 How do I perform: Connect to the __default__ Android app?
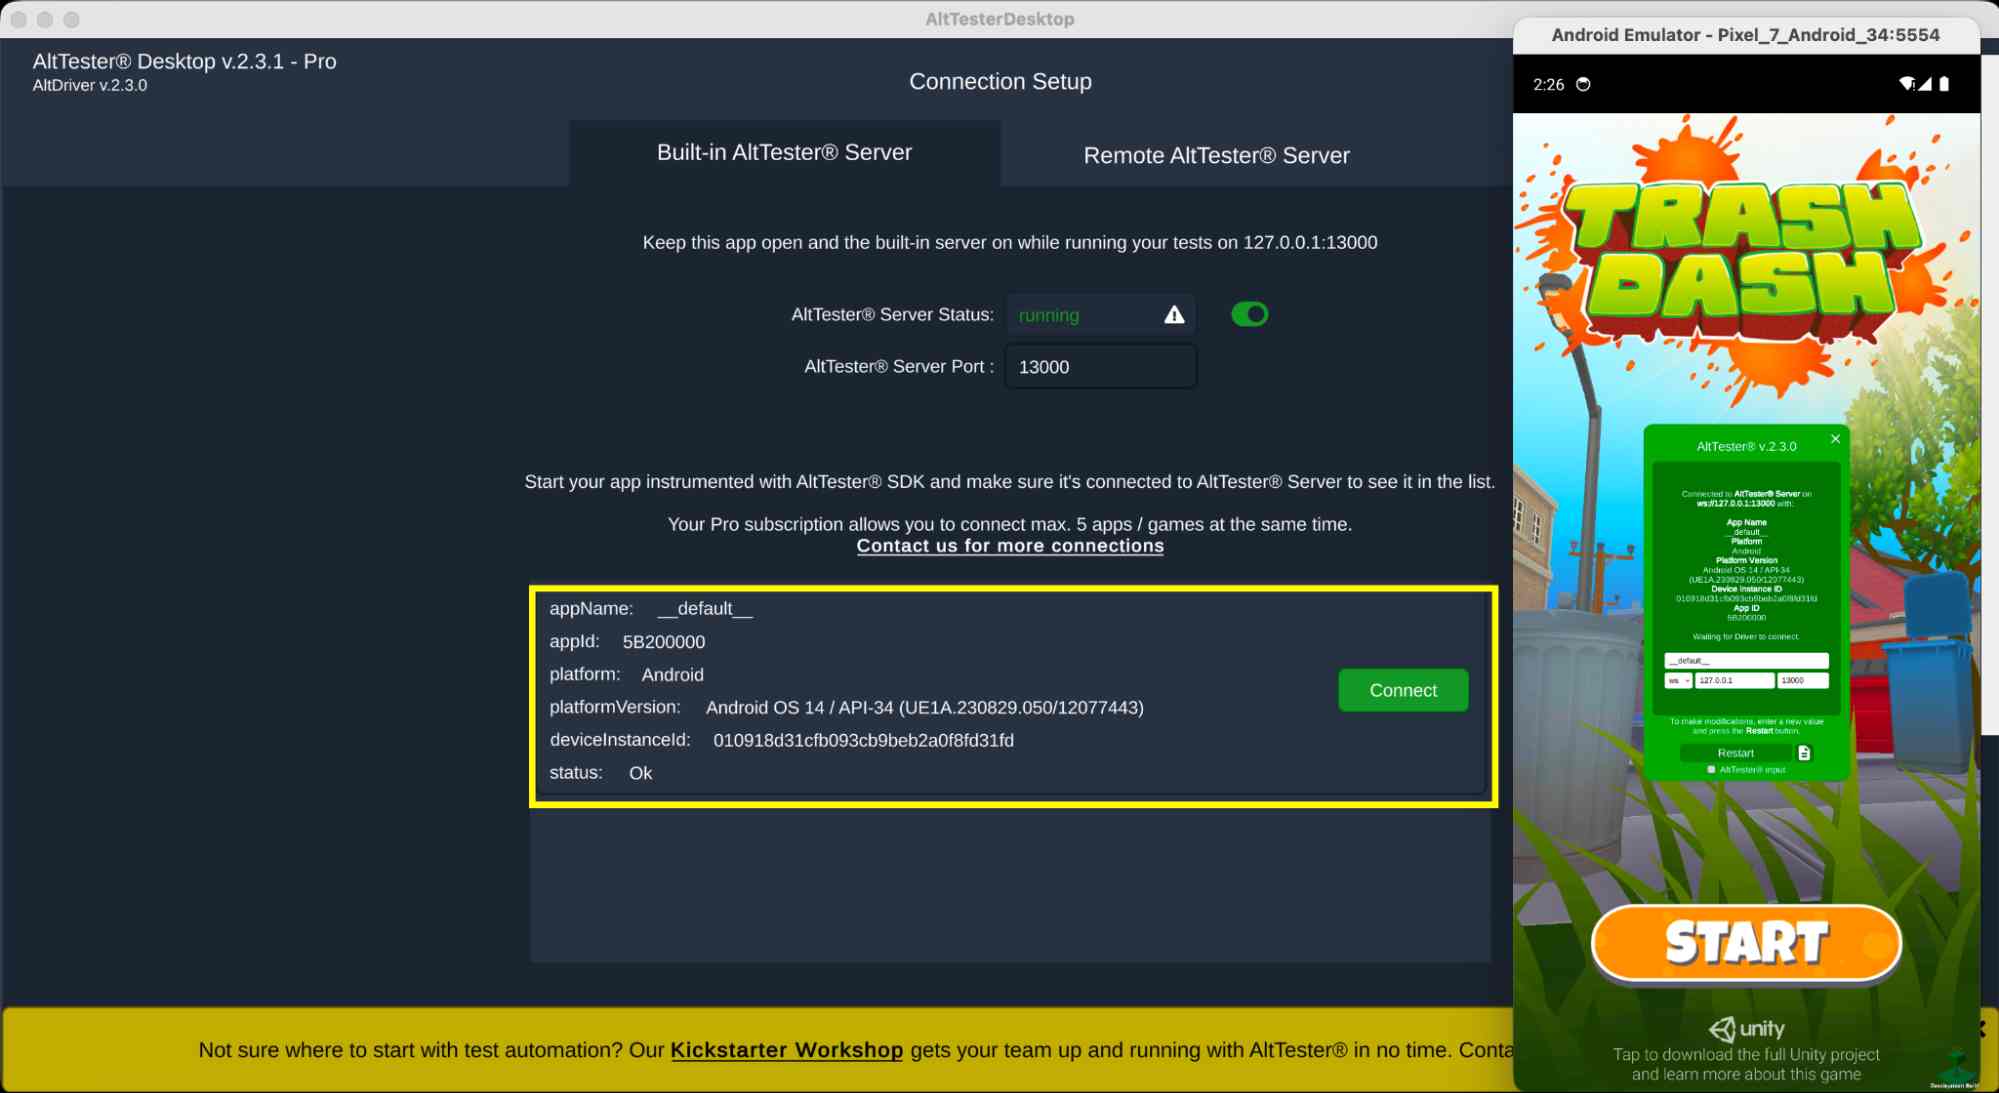point(1403,690)
